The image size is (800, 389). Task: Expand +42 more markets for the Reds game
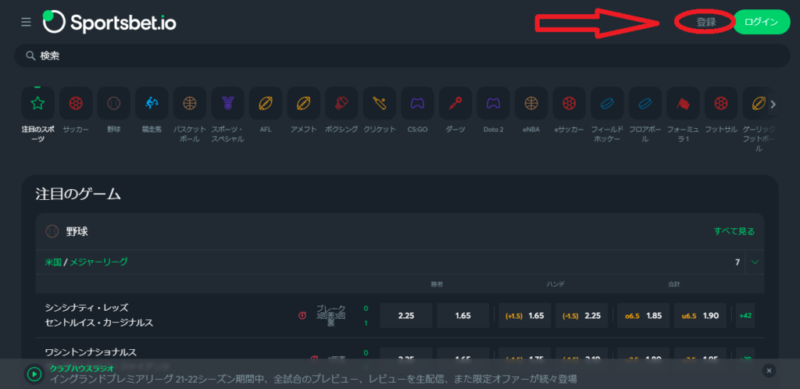[745, 315]
